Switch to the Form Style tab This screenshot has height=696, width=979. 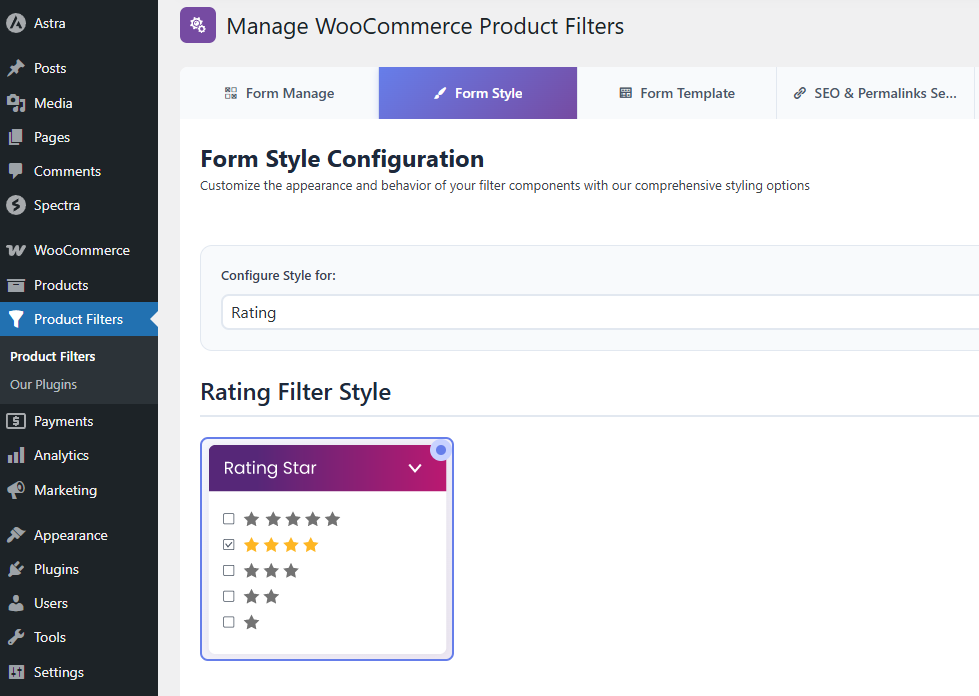(478, 93)
